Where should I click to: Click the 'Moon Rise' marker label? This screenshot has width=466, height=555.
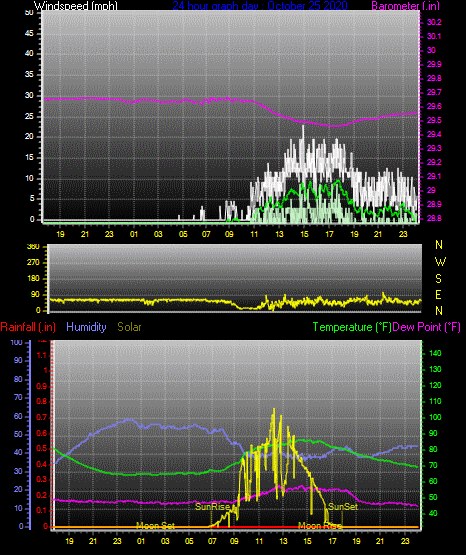click(x=320, y=526)
